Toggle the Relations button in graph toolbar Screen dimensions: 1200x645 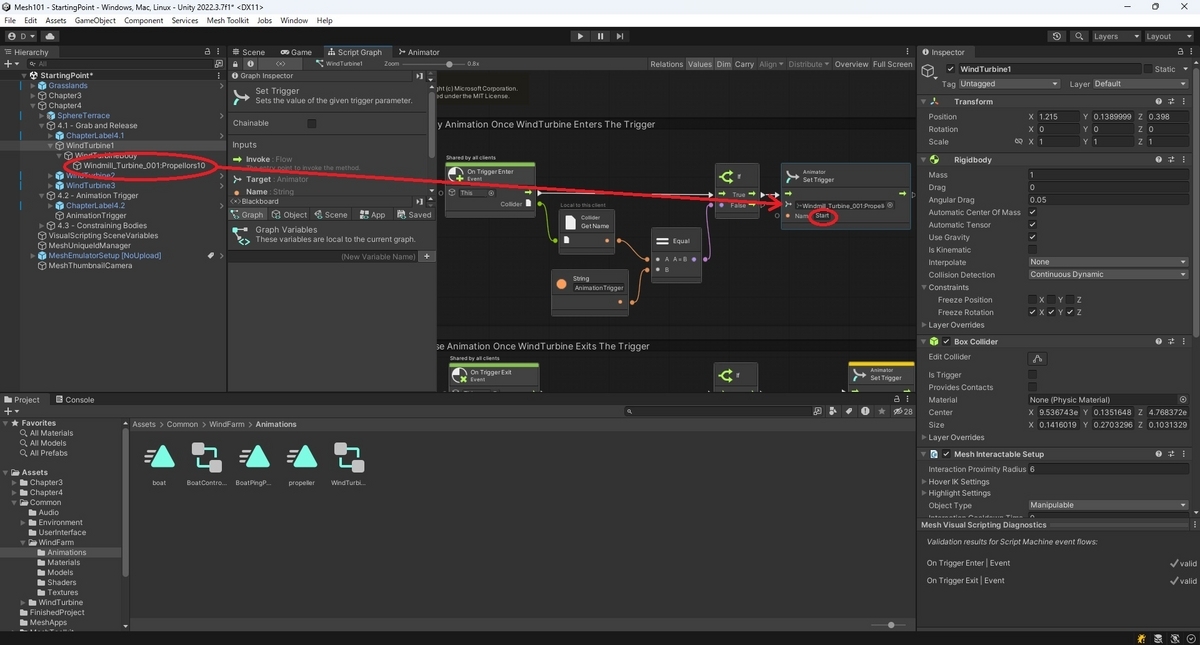pos(667,64)
